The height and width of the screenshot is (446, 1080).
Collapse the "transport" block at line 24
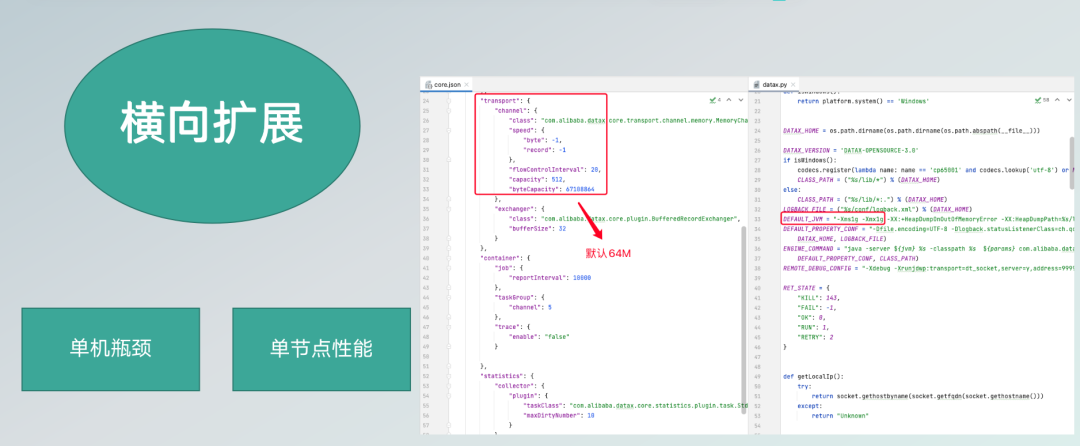coord(449,100)
